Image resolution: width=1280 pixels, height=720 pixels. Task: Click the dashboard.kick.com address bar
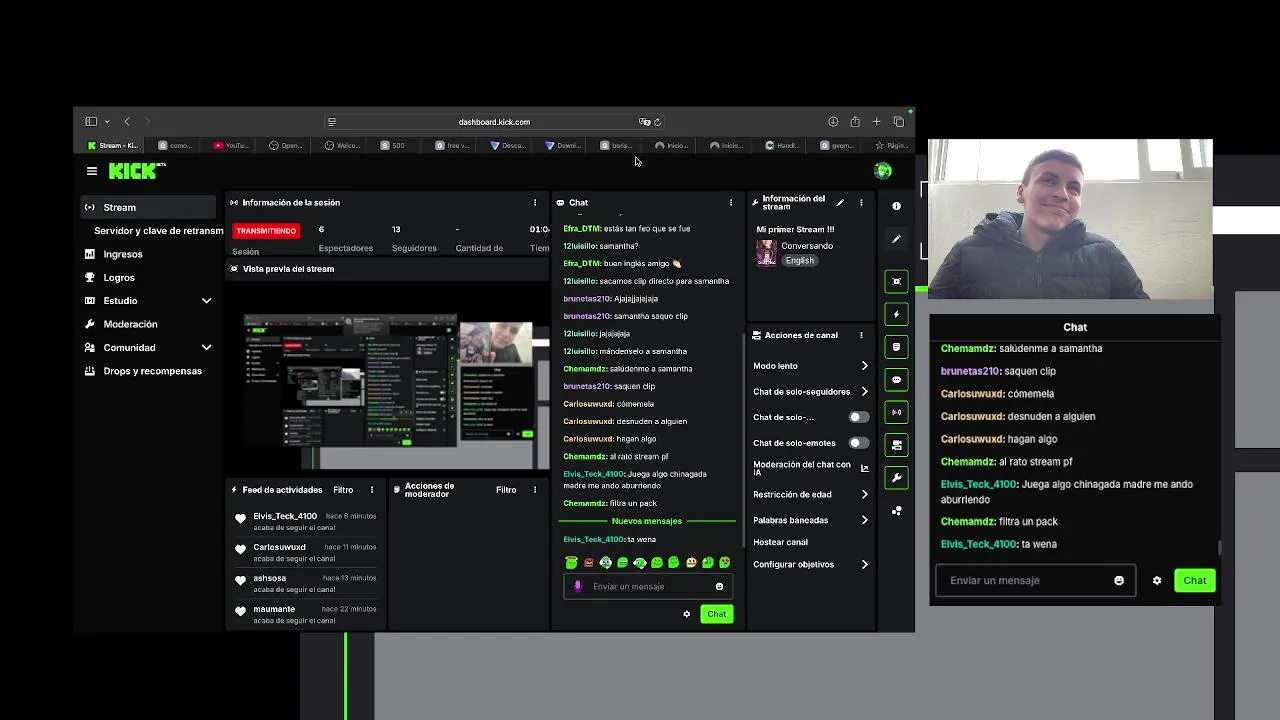(x=494, y=122)
